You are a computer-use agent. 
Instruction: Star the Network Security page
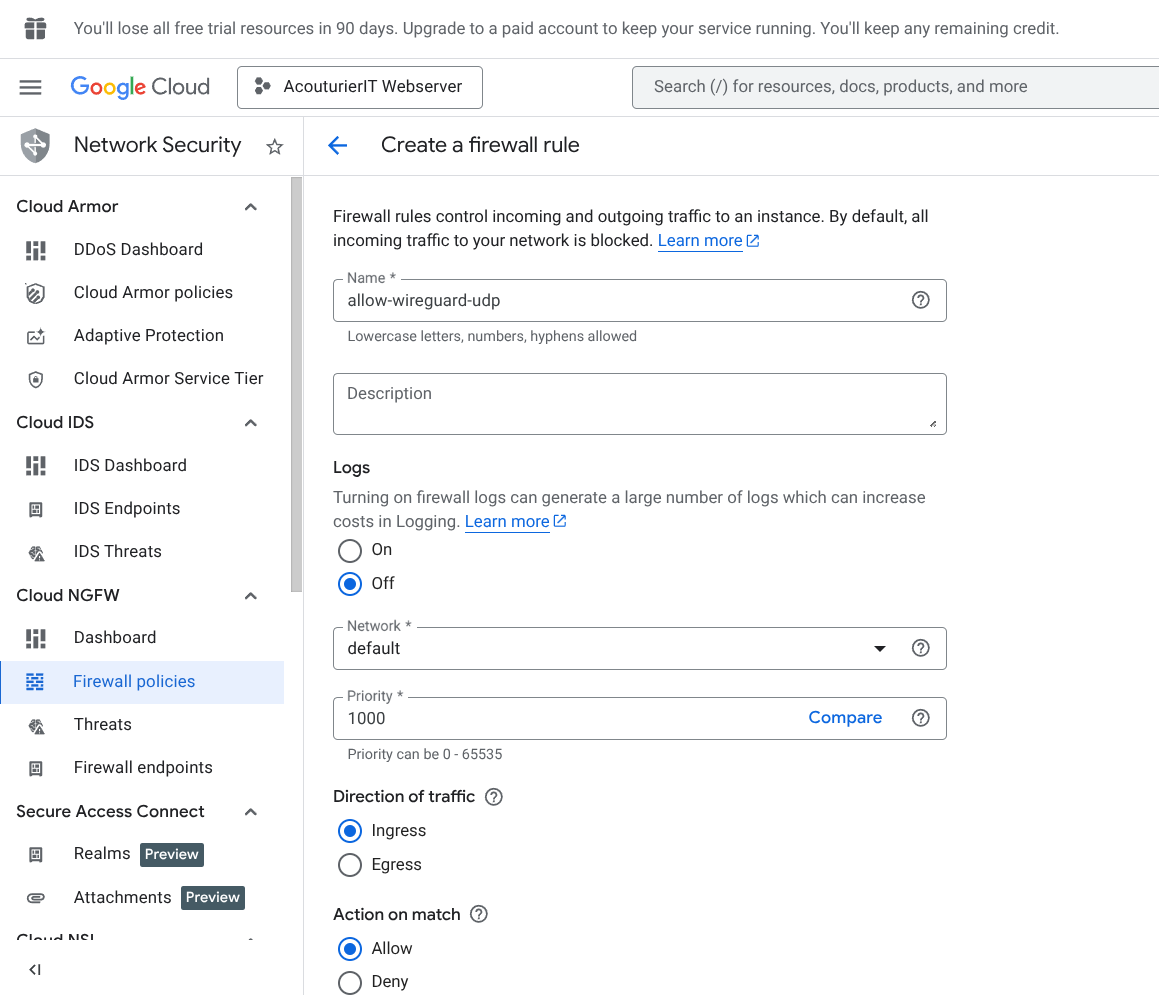click(x=274, y=145)
